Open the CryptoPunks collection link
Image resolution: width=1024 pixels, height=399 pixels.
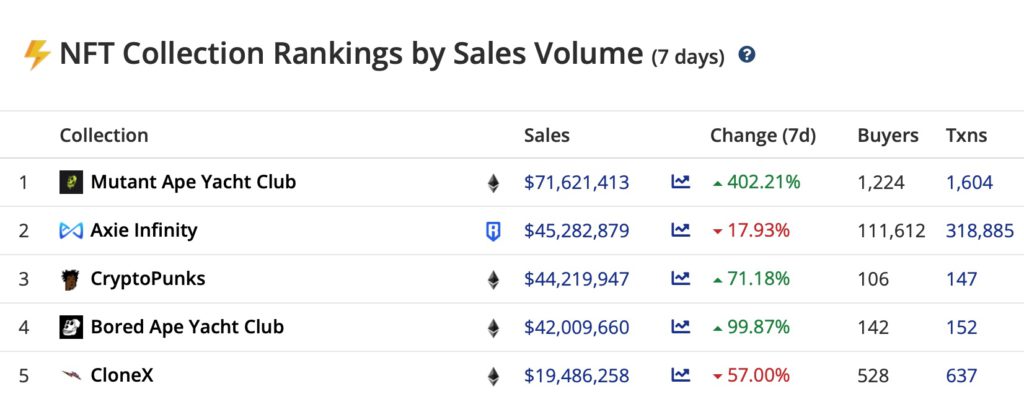click(148, 279)
